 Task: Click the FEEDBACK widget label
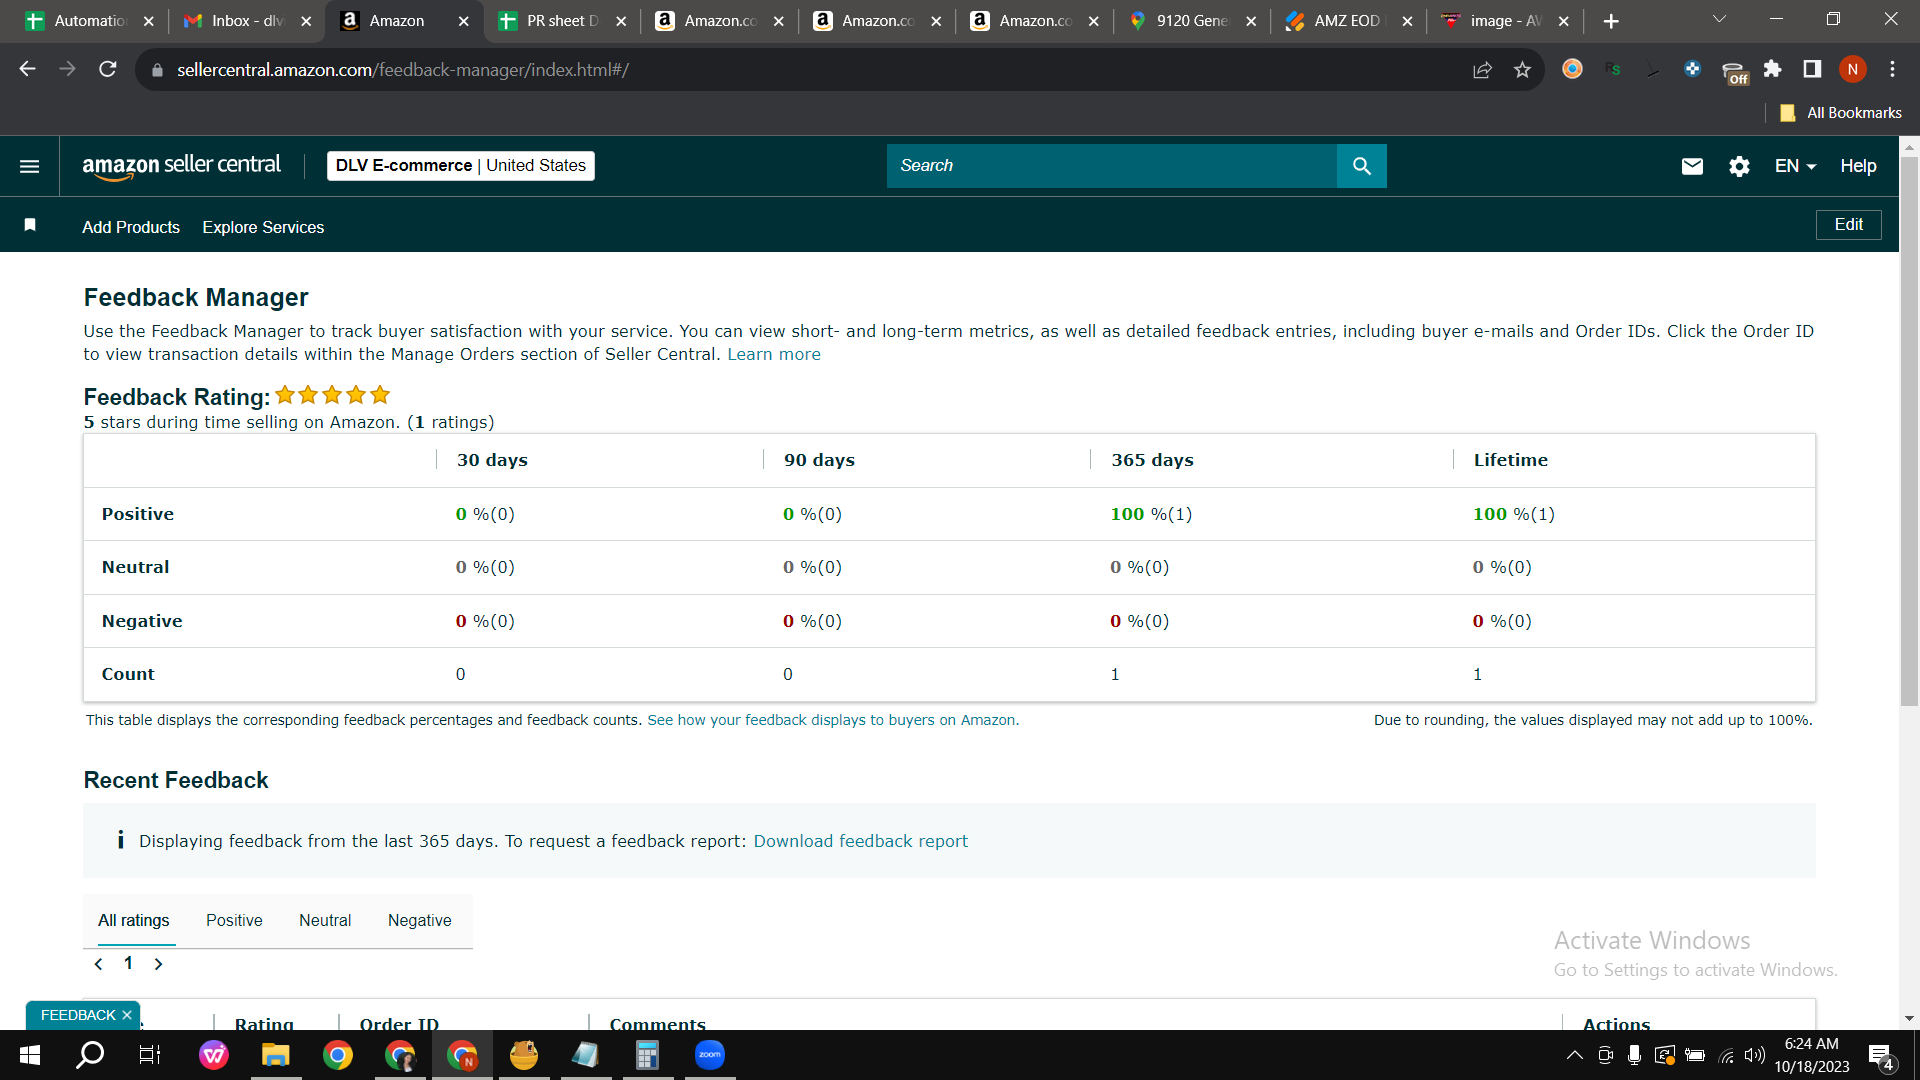click(78, 1015)
